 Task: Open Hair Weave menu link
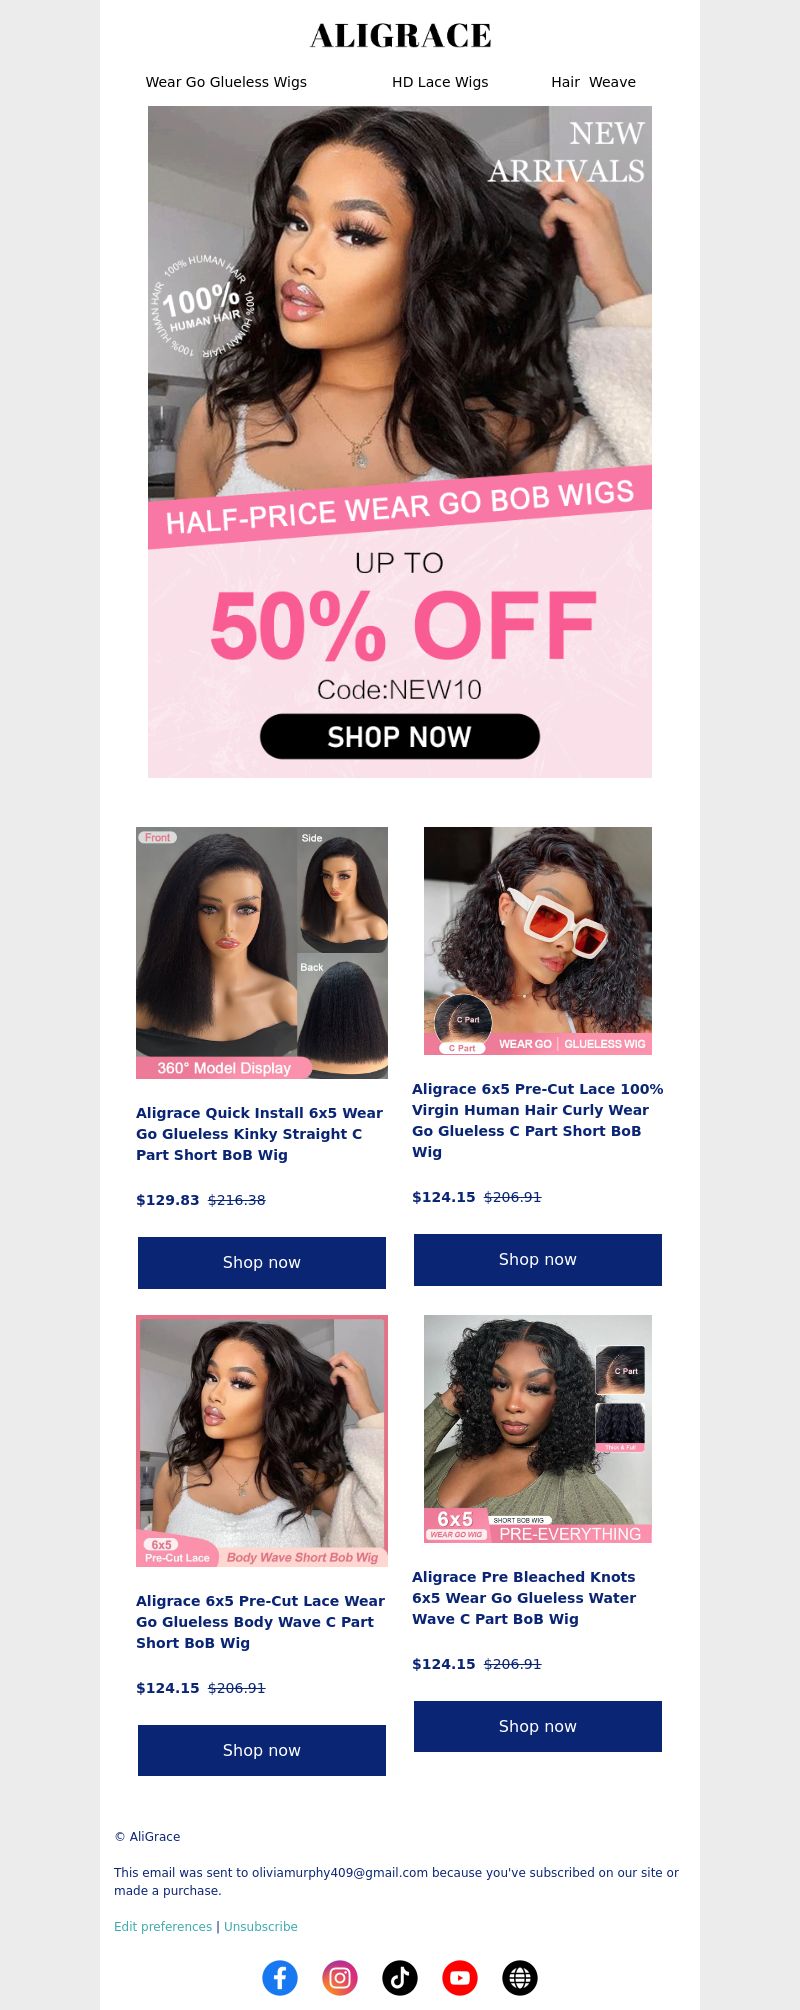pyautogui.click(x=593, y=82)
